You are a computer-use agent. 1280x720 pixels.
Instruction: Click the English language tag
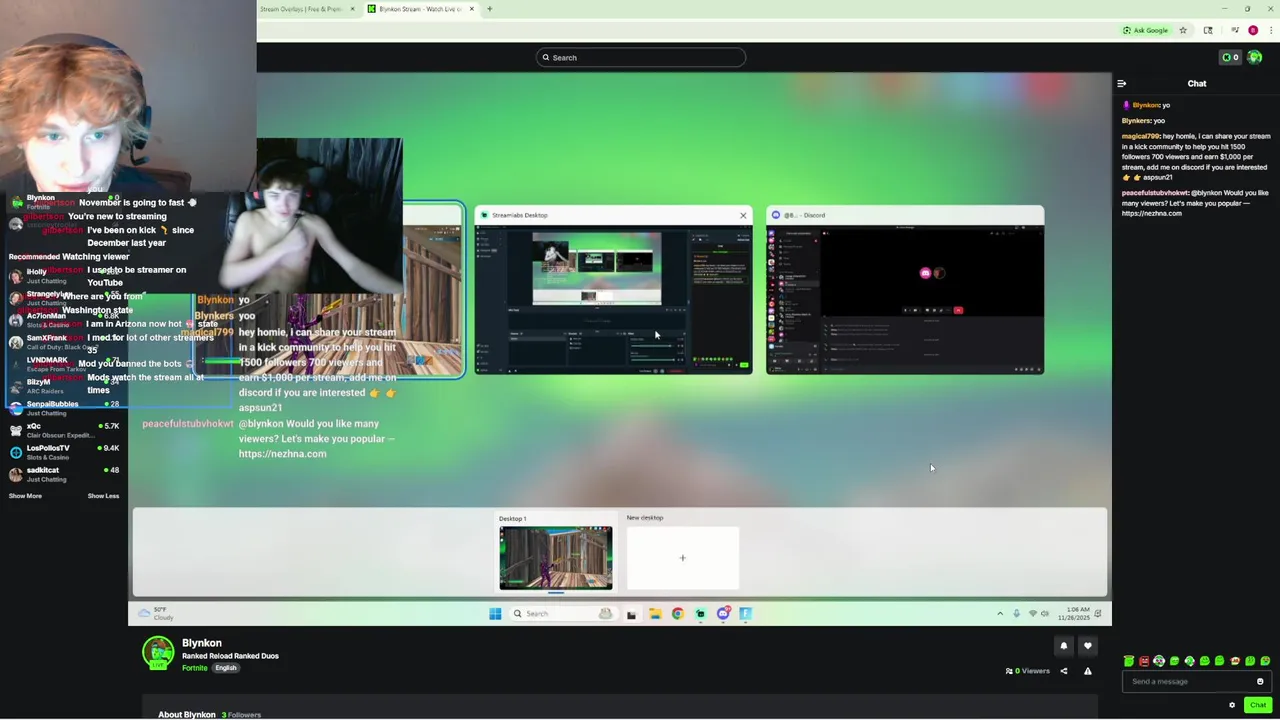tap(226, 668)
